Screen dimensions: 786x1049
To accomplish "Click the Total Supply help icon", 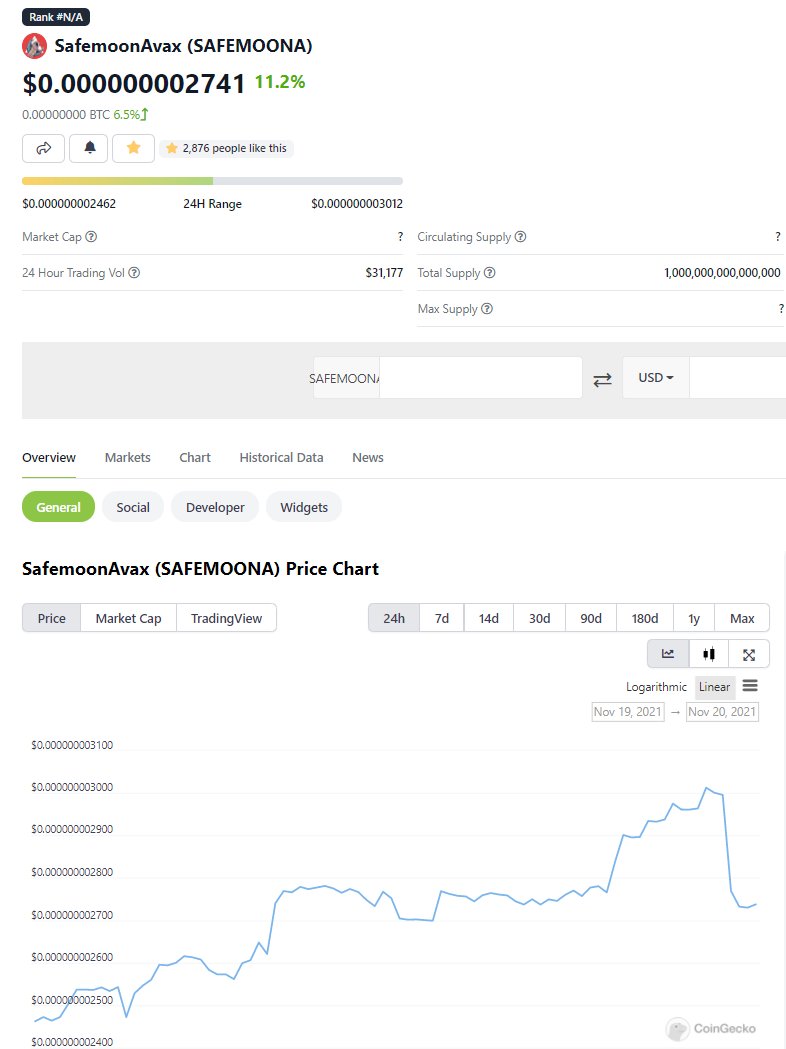I will click(x=490, y=273).
